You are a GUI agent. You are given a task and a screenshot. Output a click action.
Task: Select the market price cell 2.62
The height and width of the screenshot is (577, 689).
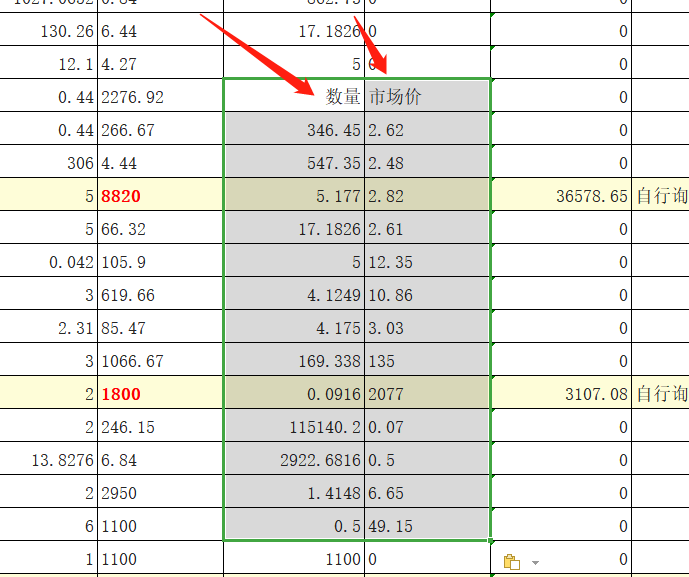click(427, 131)
